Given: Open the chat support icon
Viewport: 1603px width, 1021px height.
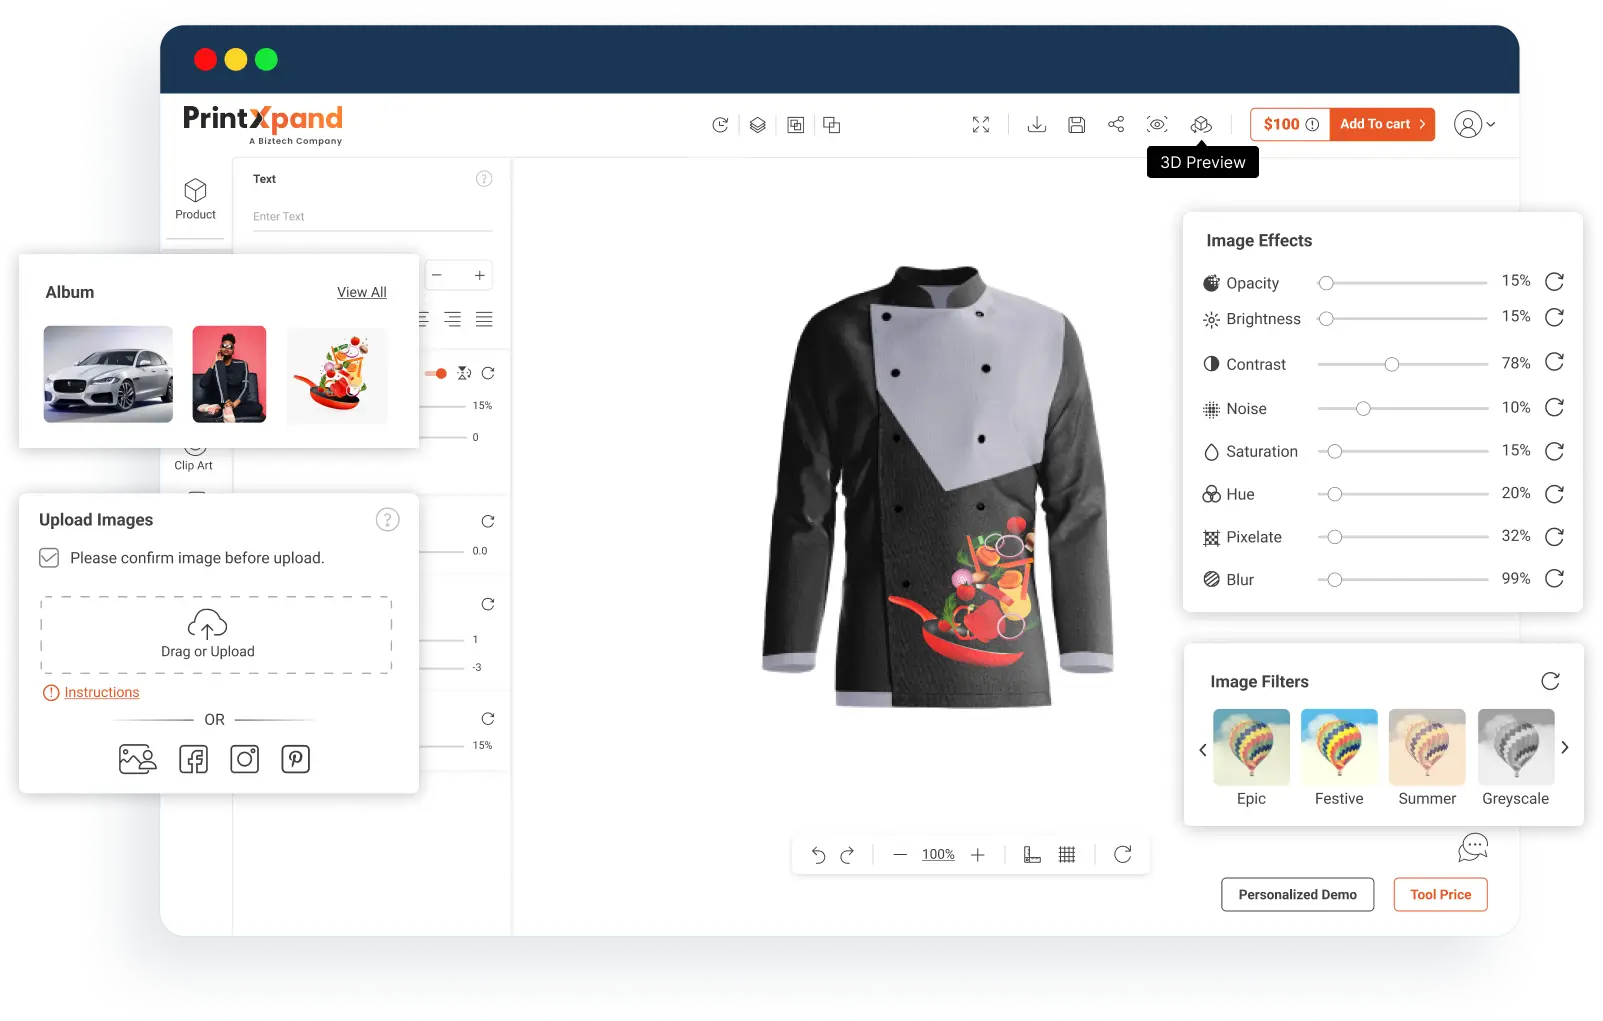Looking at the screenshot, I should (x=1472, y=847).
